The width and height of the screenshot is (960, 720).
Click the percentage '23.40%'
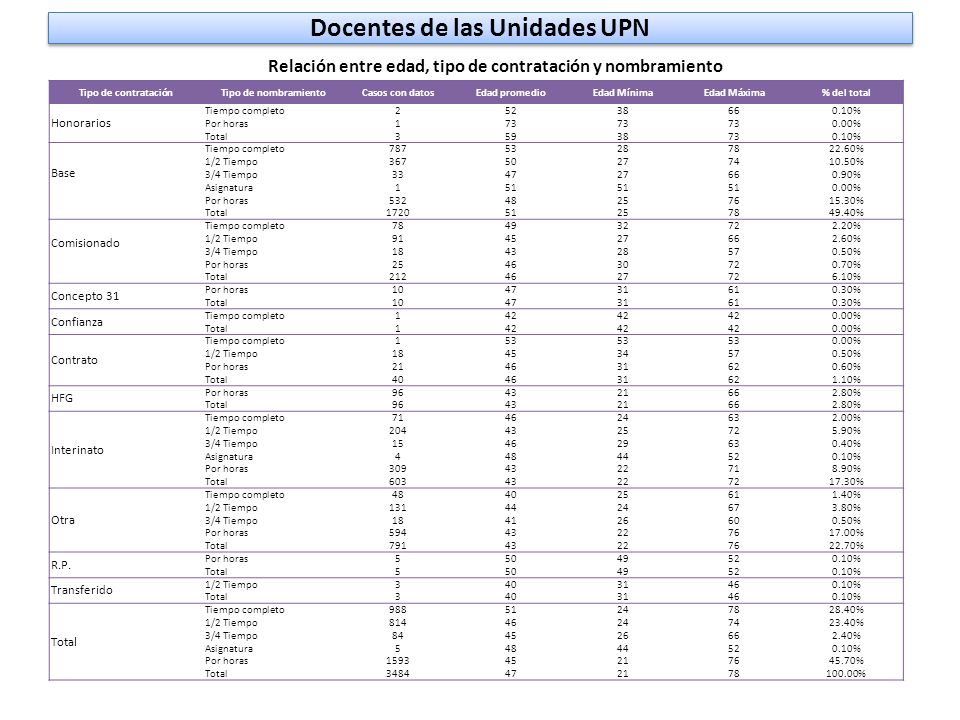click(846, 623)
